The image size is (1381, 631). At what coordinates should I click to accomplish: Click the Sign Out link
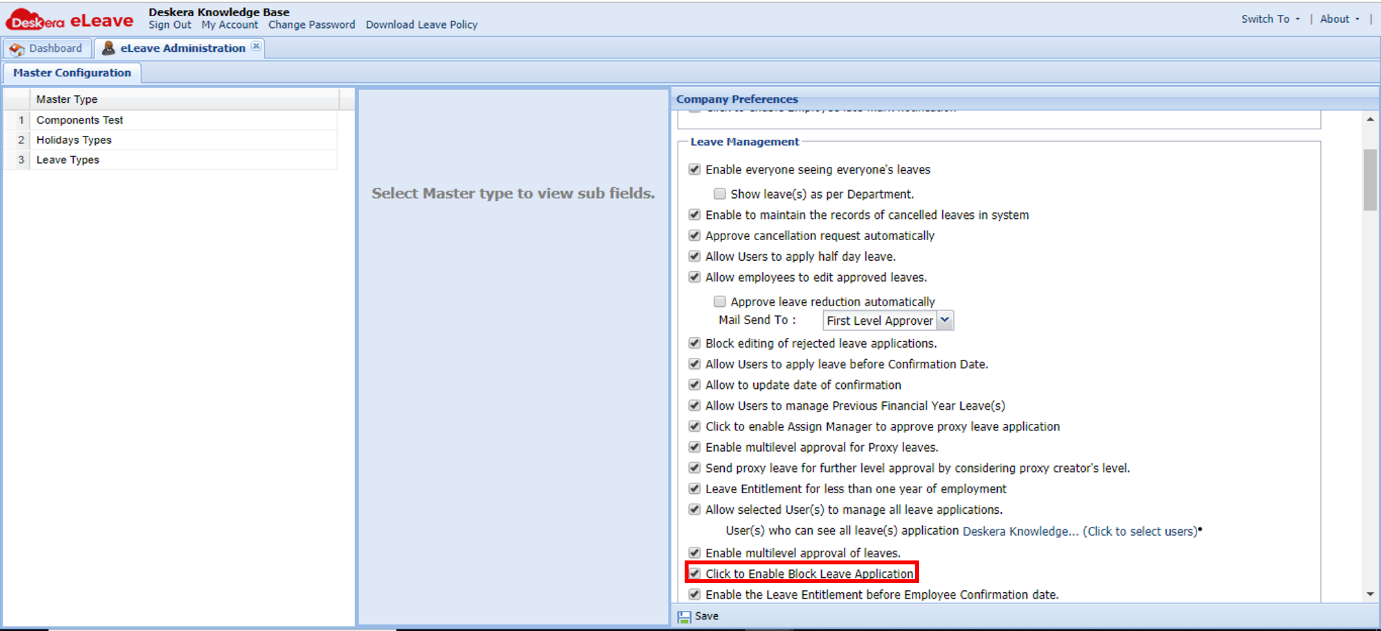169,24
